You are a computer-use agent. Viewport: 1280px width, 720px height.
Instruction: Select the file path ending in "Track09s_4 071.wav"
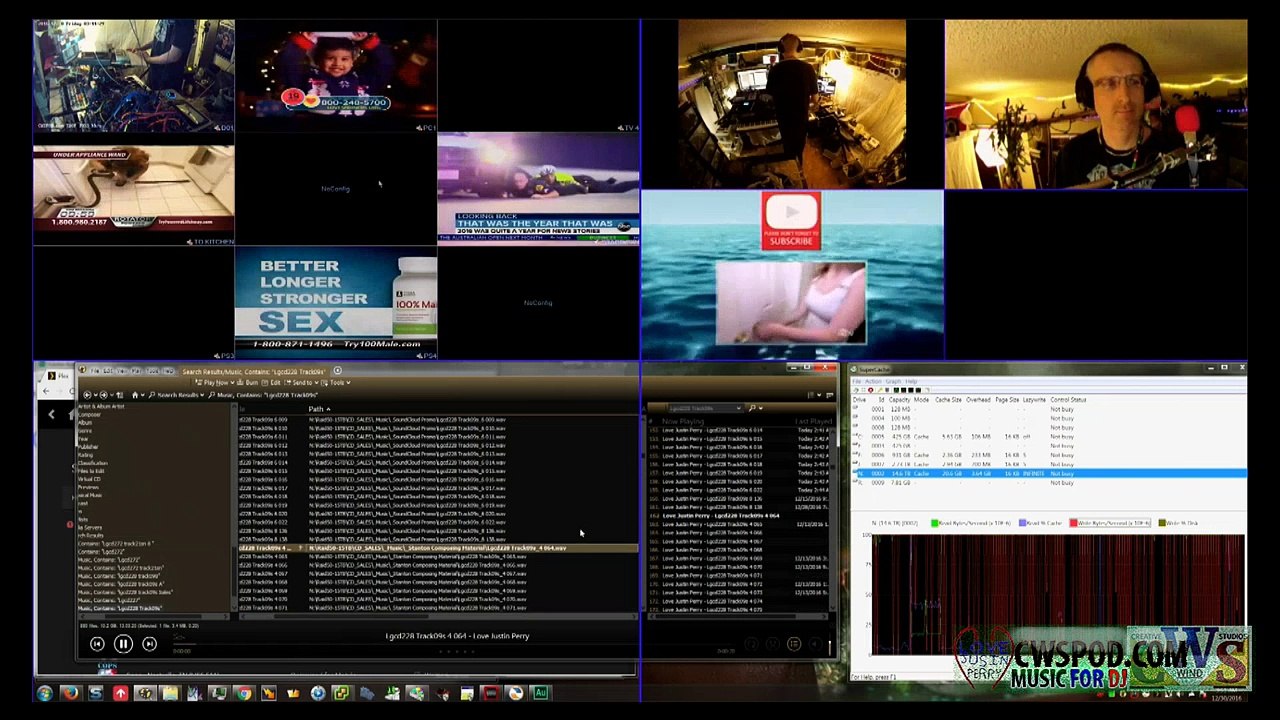click(418, 608)
